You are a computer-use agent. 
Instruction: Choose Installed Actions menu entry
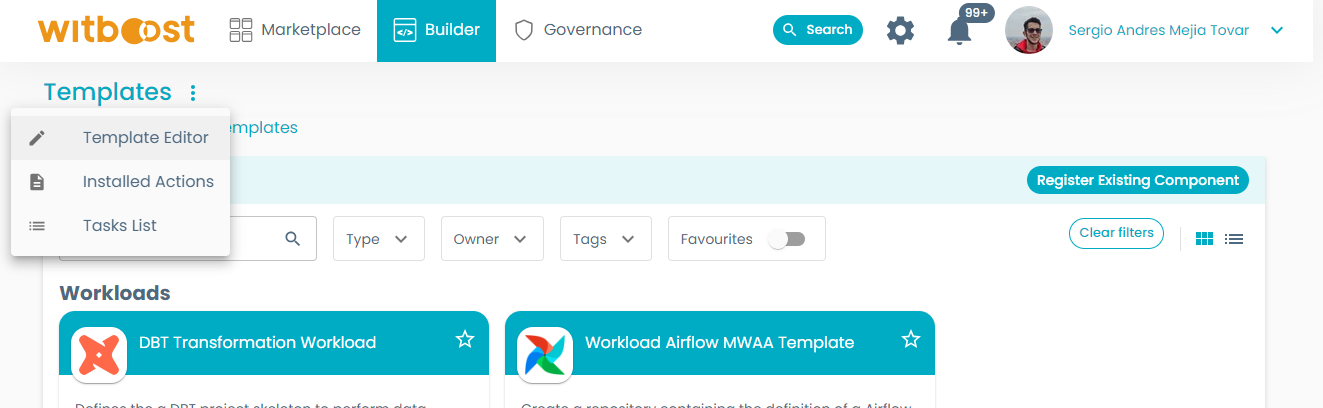tap(148, 182)
